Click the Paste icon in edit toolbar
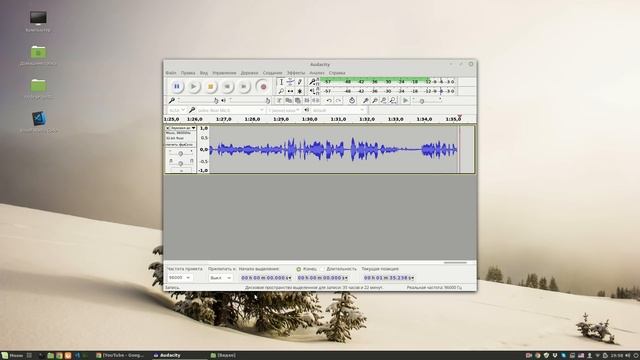 tap(298, 100)
